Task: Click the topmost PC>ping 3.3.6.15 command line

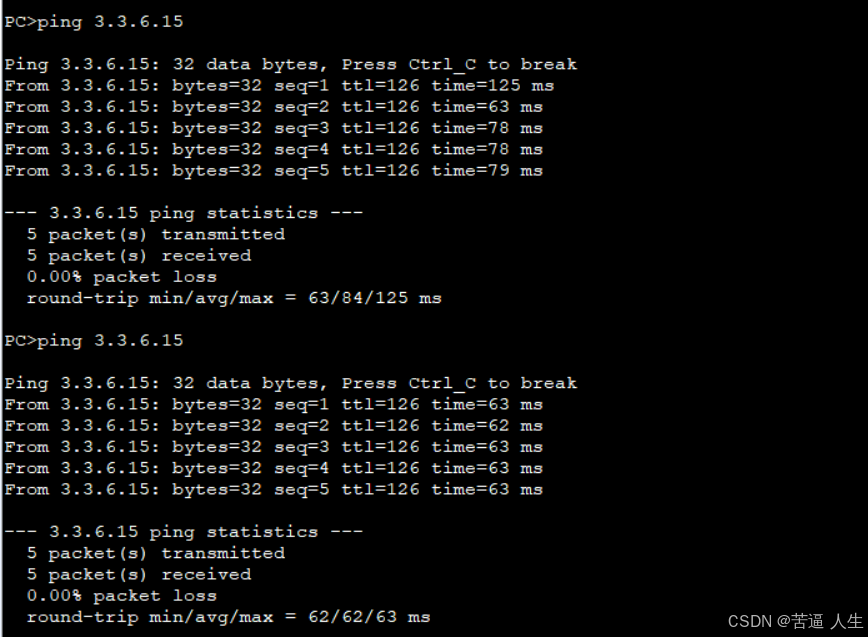Action: coord(94,22)
